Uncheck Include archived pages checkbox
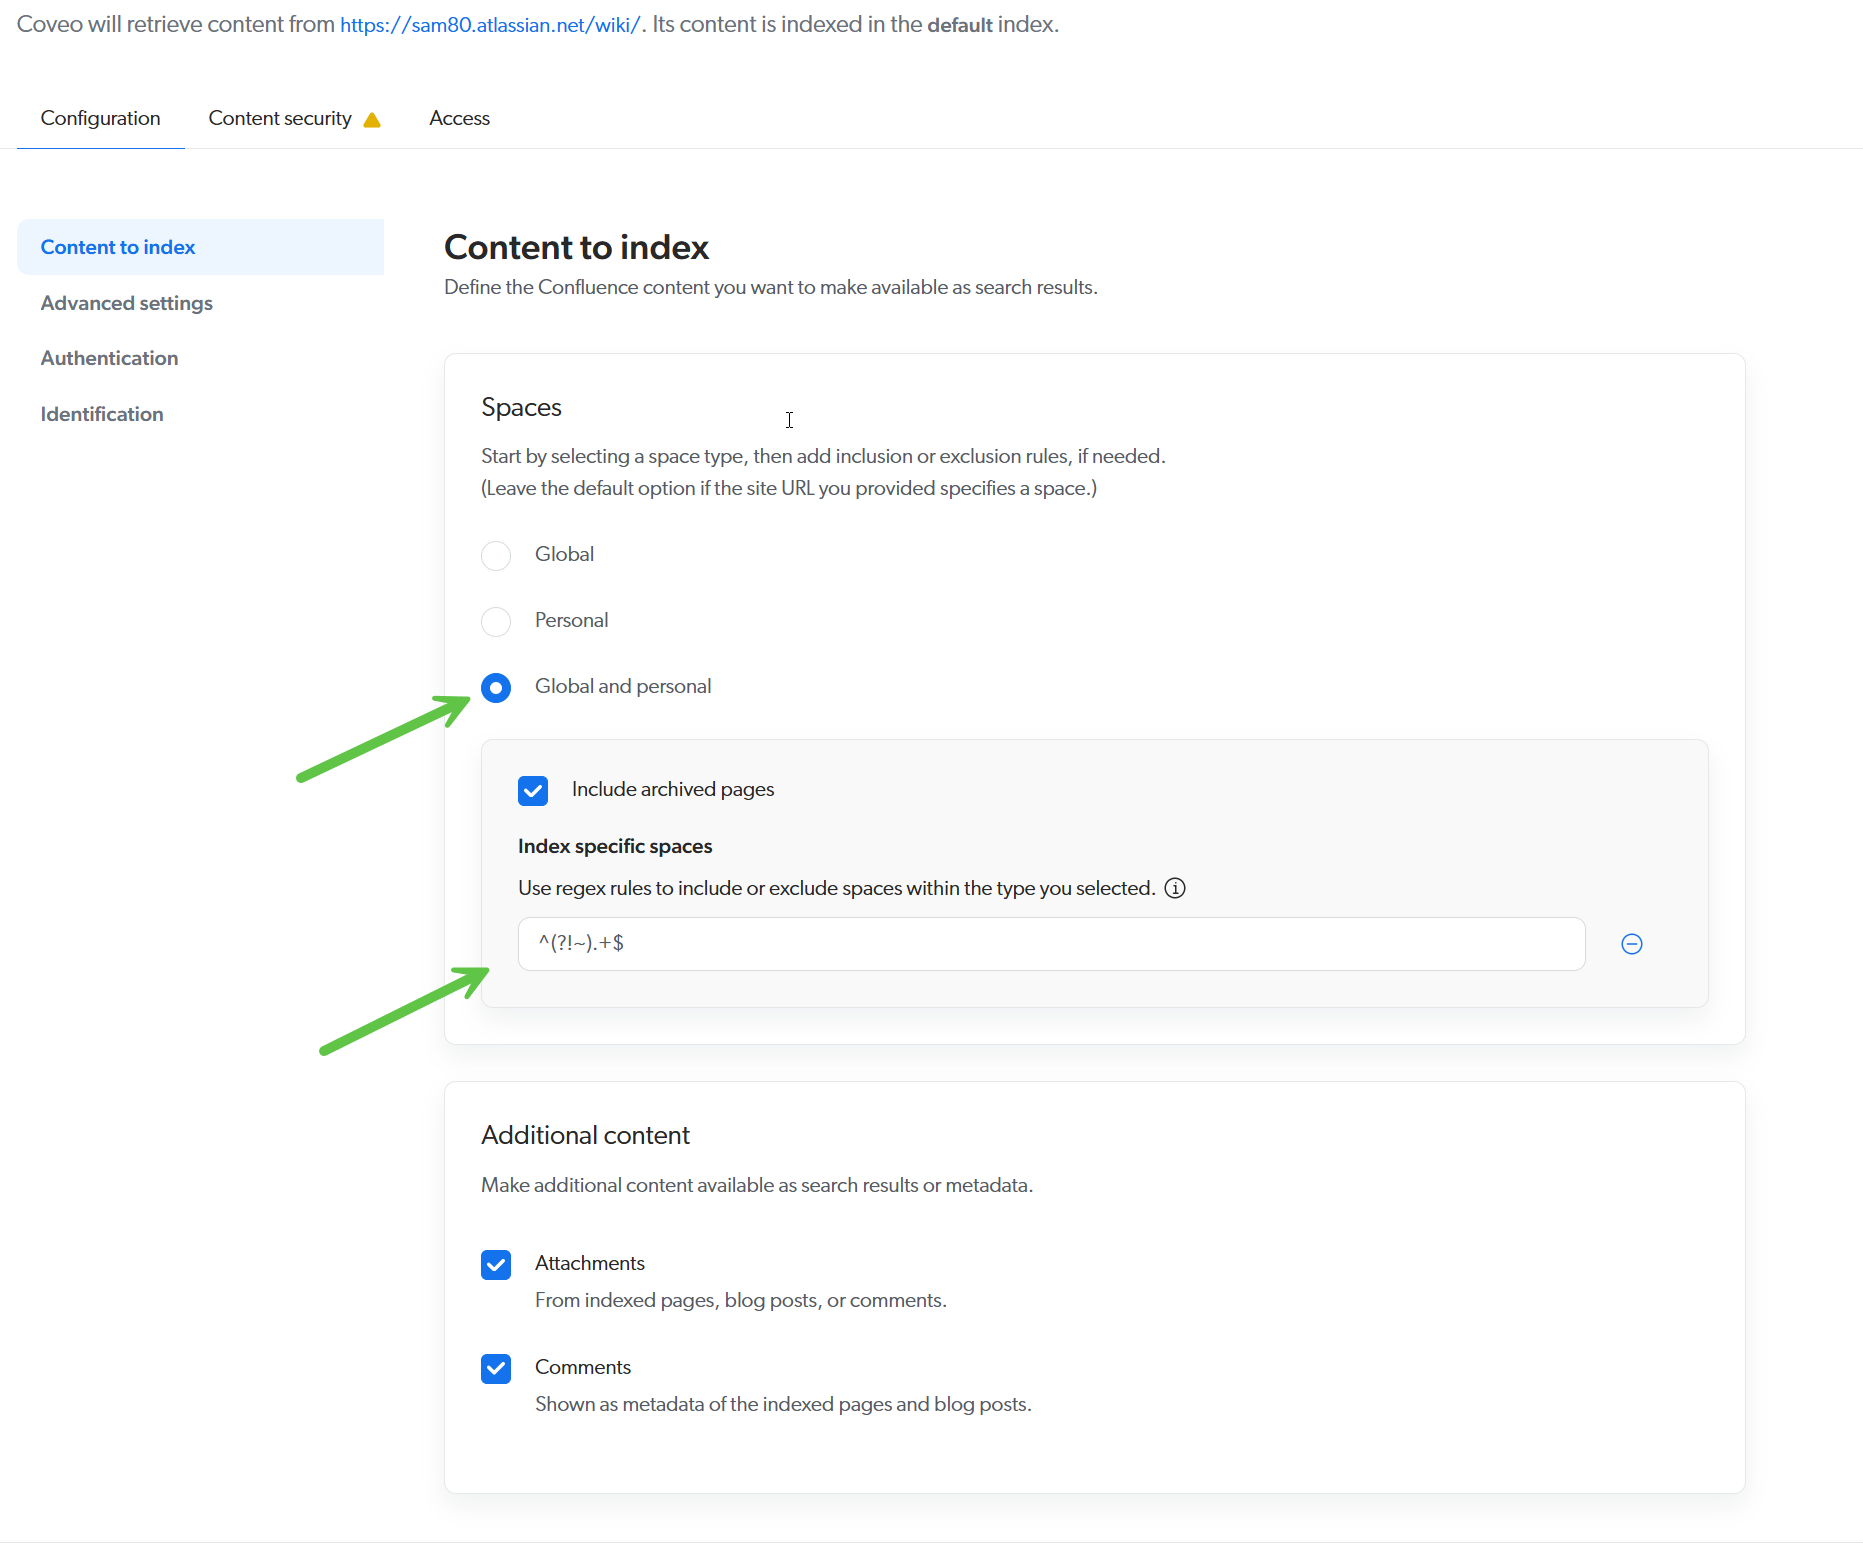This screenshot has height=1549, width=1863. 533,791
